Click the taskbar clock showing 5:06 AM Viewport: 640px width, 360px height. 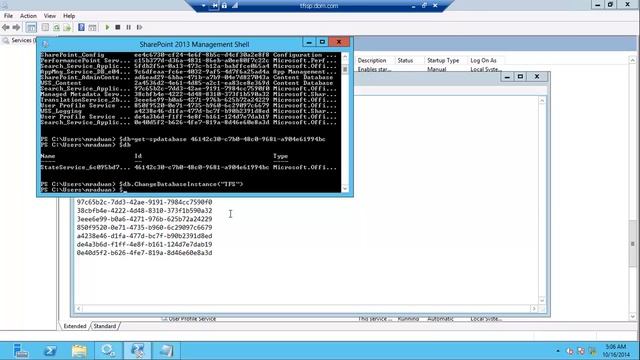click(615, 351)
